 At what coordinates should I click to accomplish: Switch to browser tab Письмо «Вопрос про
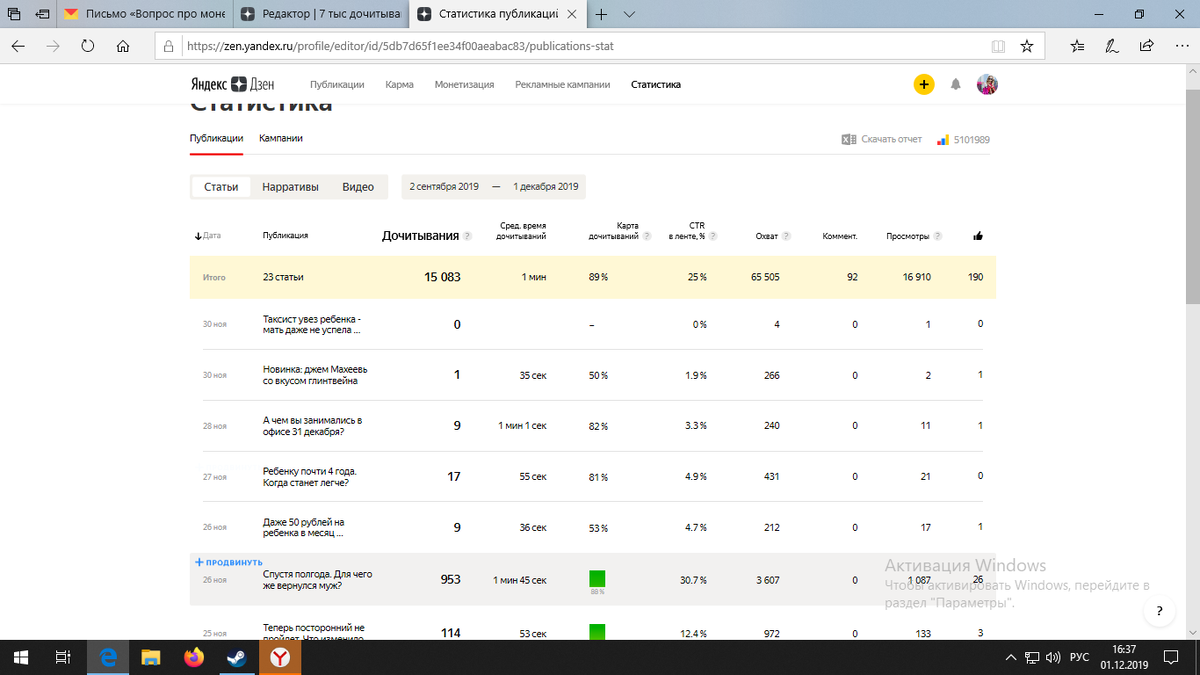[146, 15]
